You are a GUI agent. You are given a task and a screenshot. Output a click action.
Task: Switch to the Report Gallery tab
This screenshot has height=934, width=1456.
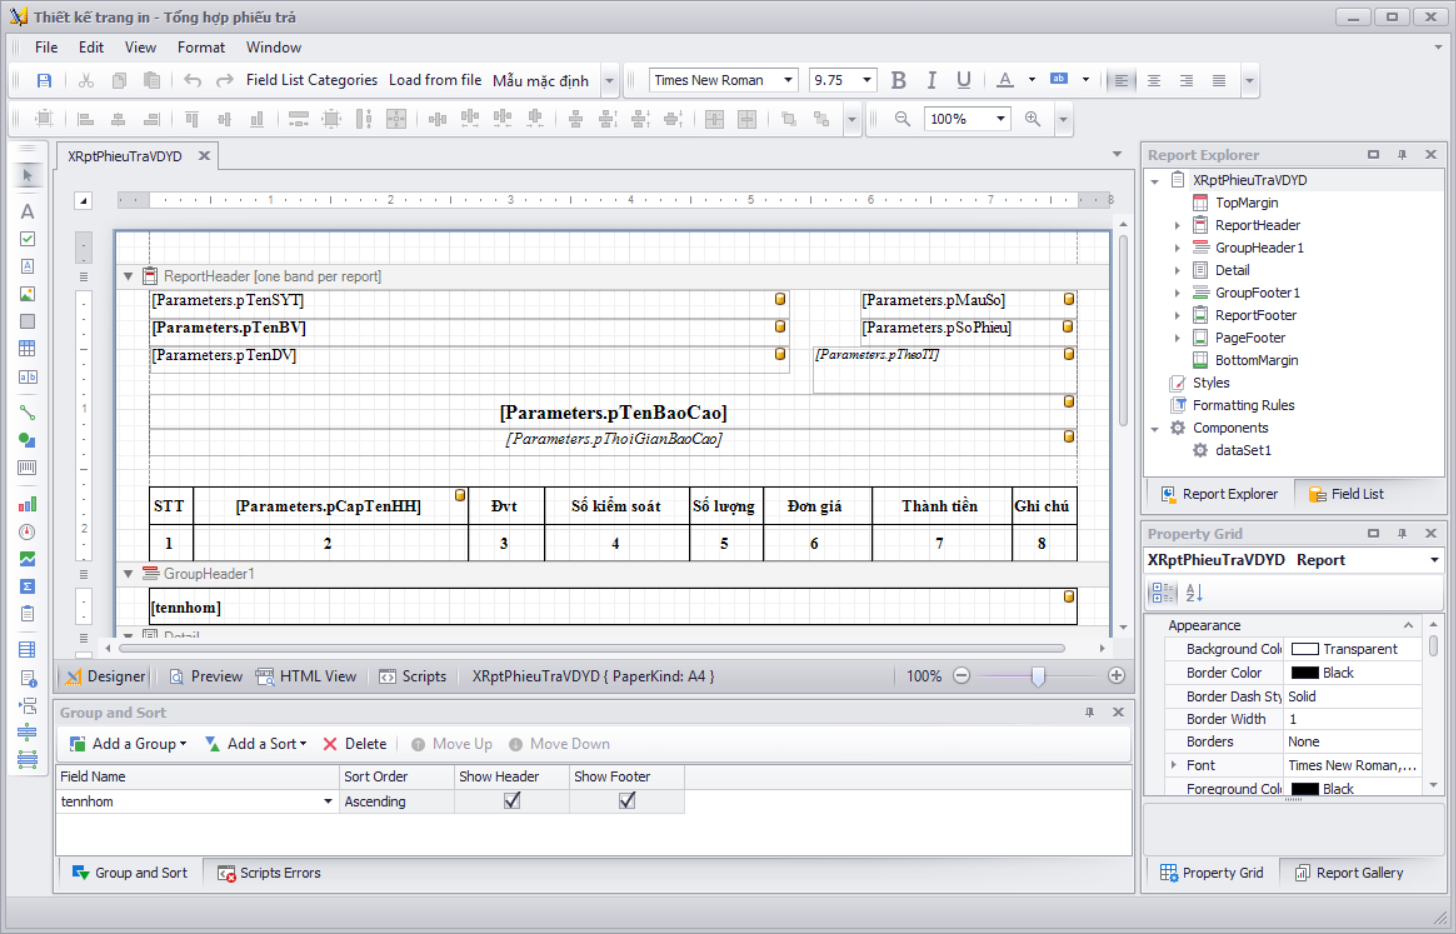pyautogui.click(x=1349, y=873)
